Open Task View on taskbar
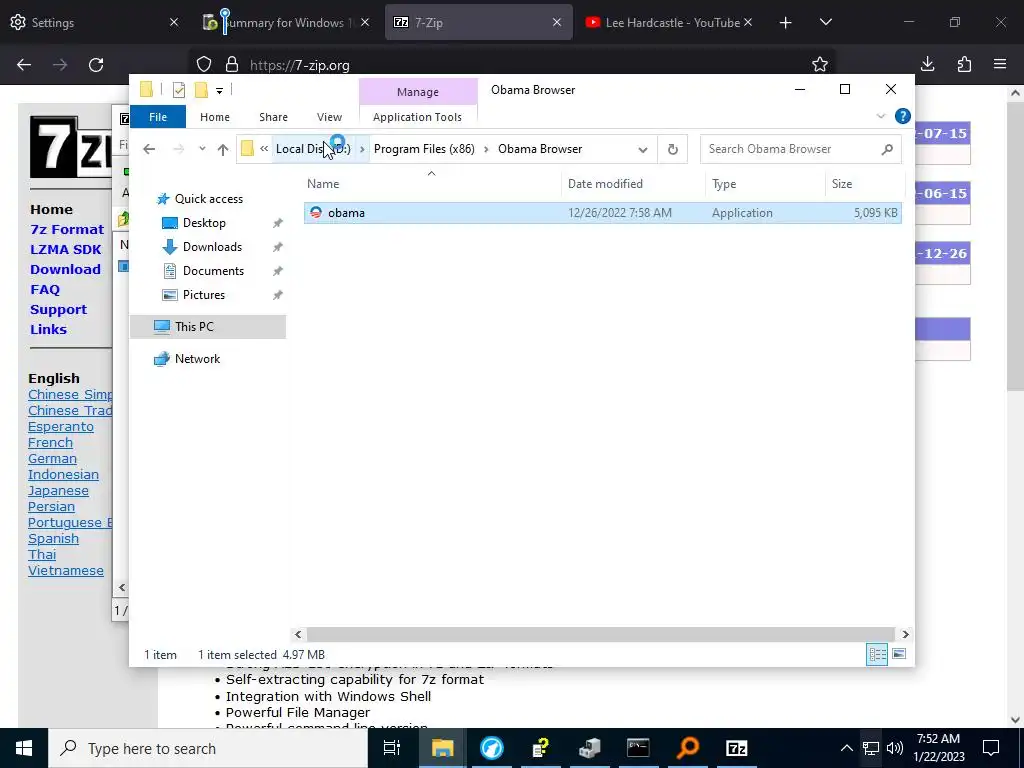The width and height of the screenshot is (1024, 768). pos(391,748)
